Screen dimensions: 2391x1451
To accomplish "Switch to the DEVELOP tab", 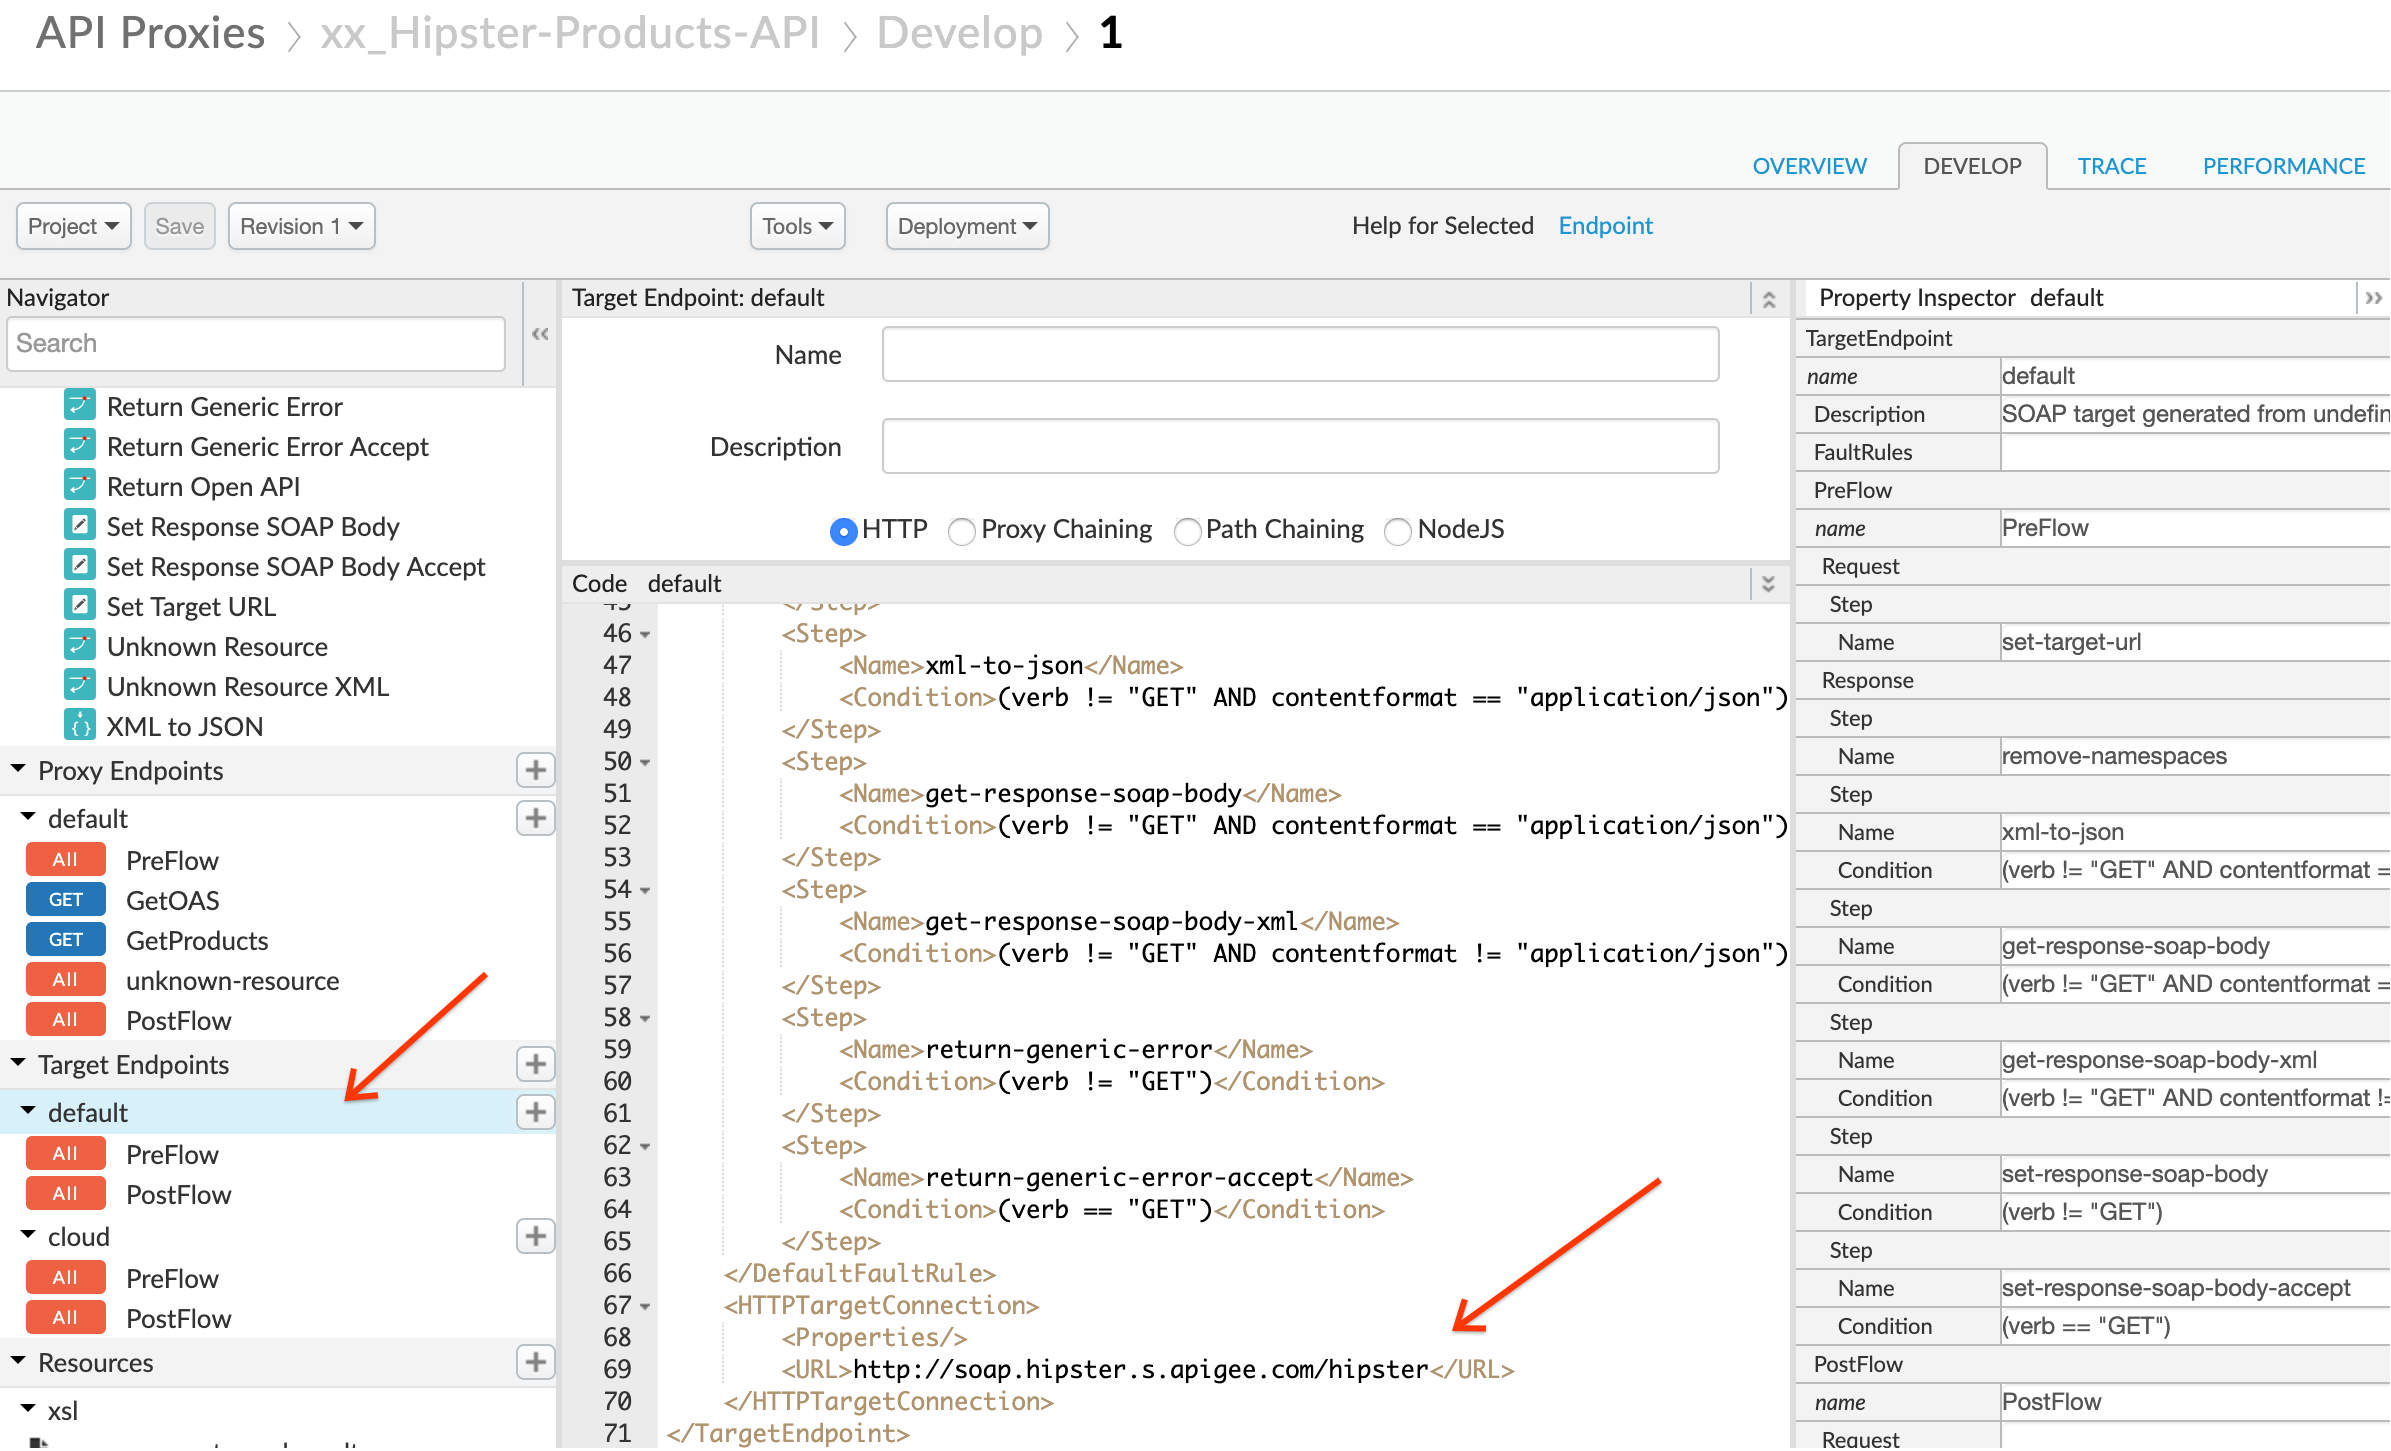I will click(1972, 166).
